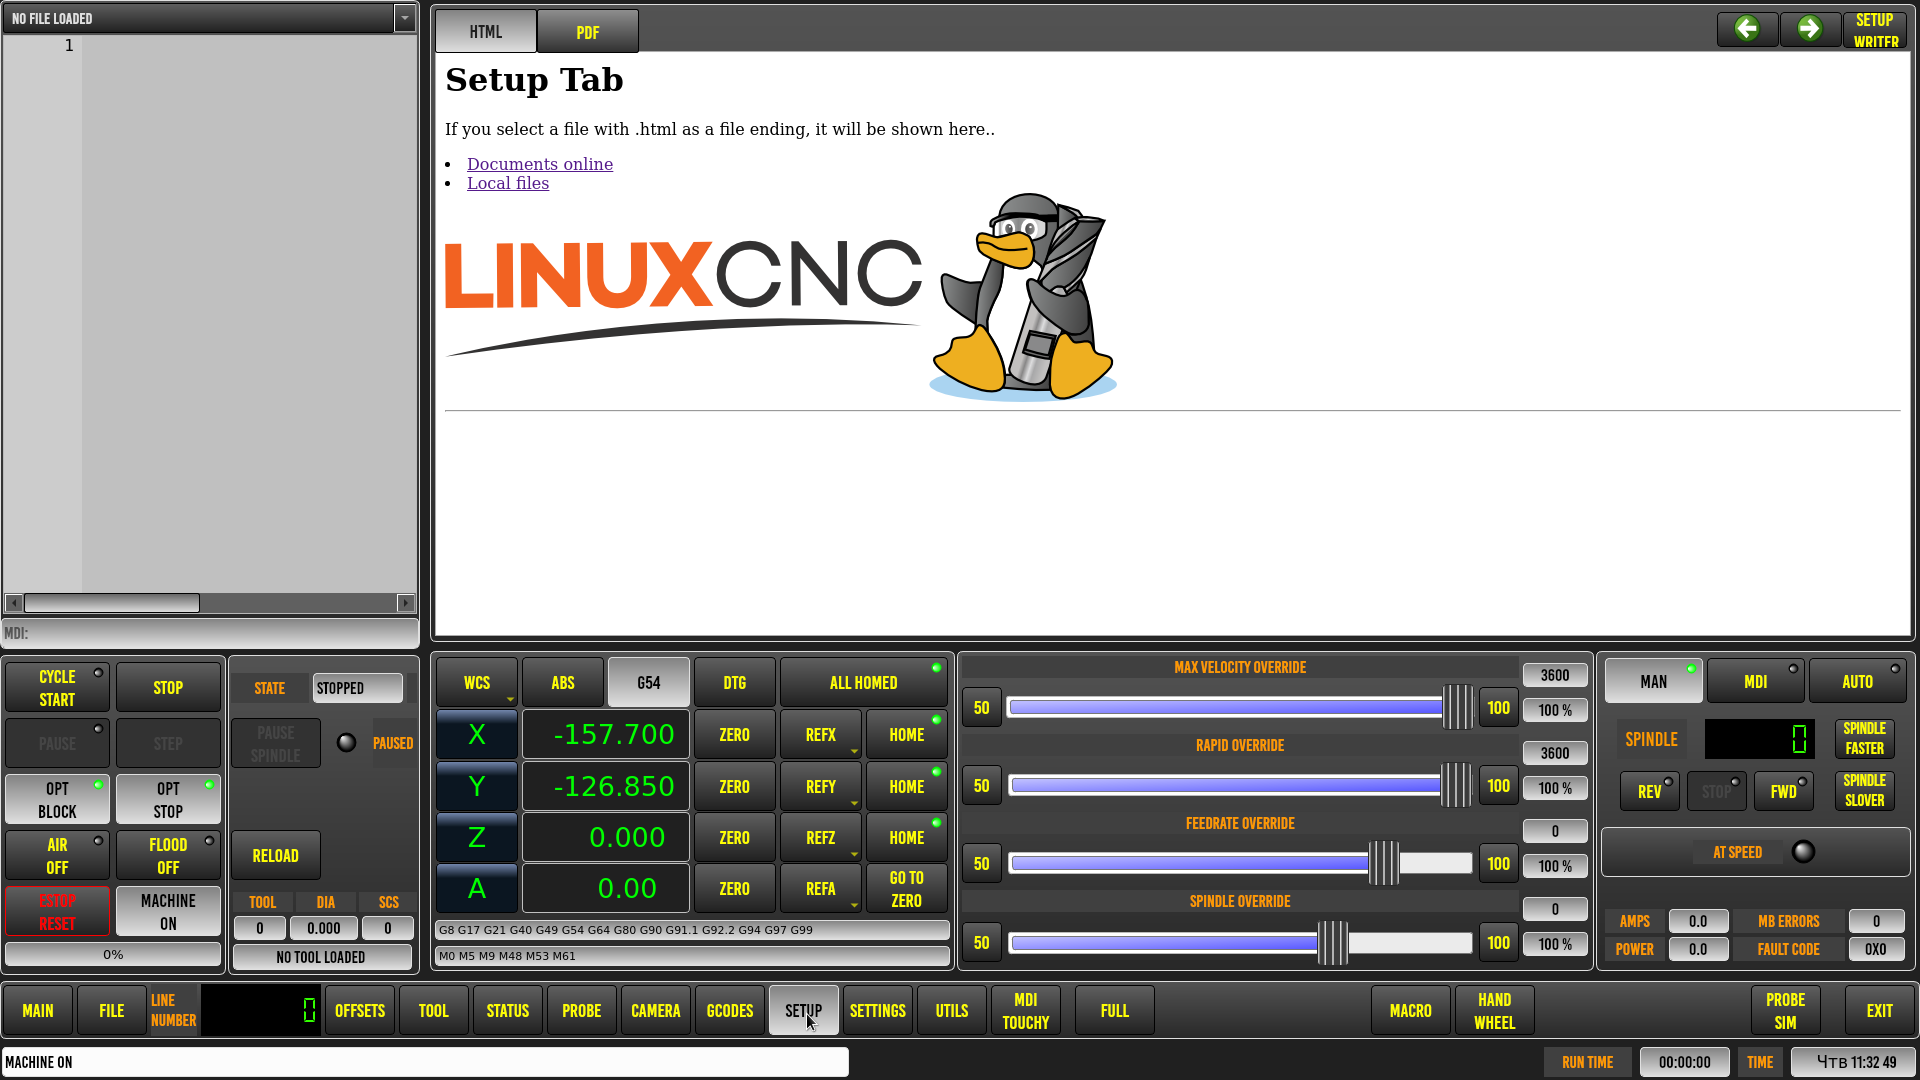Click the green forward arrow icon
The image size is (1920, 1080).
tap(1809, 29)
